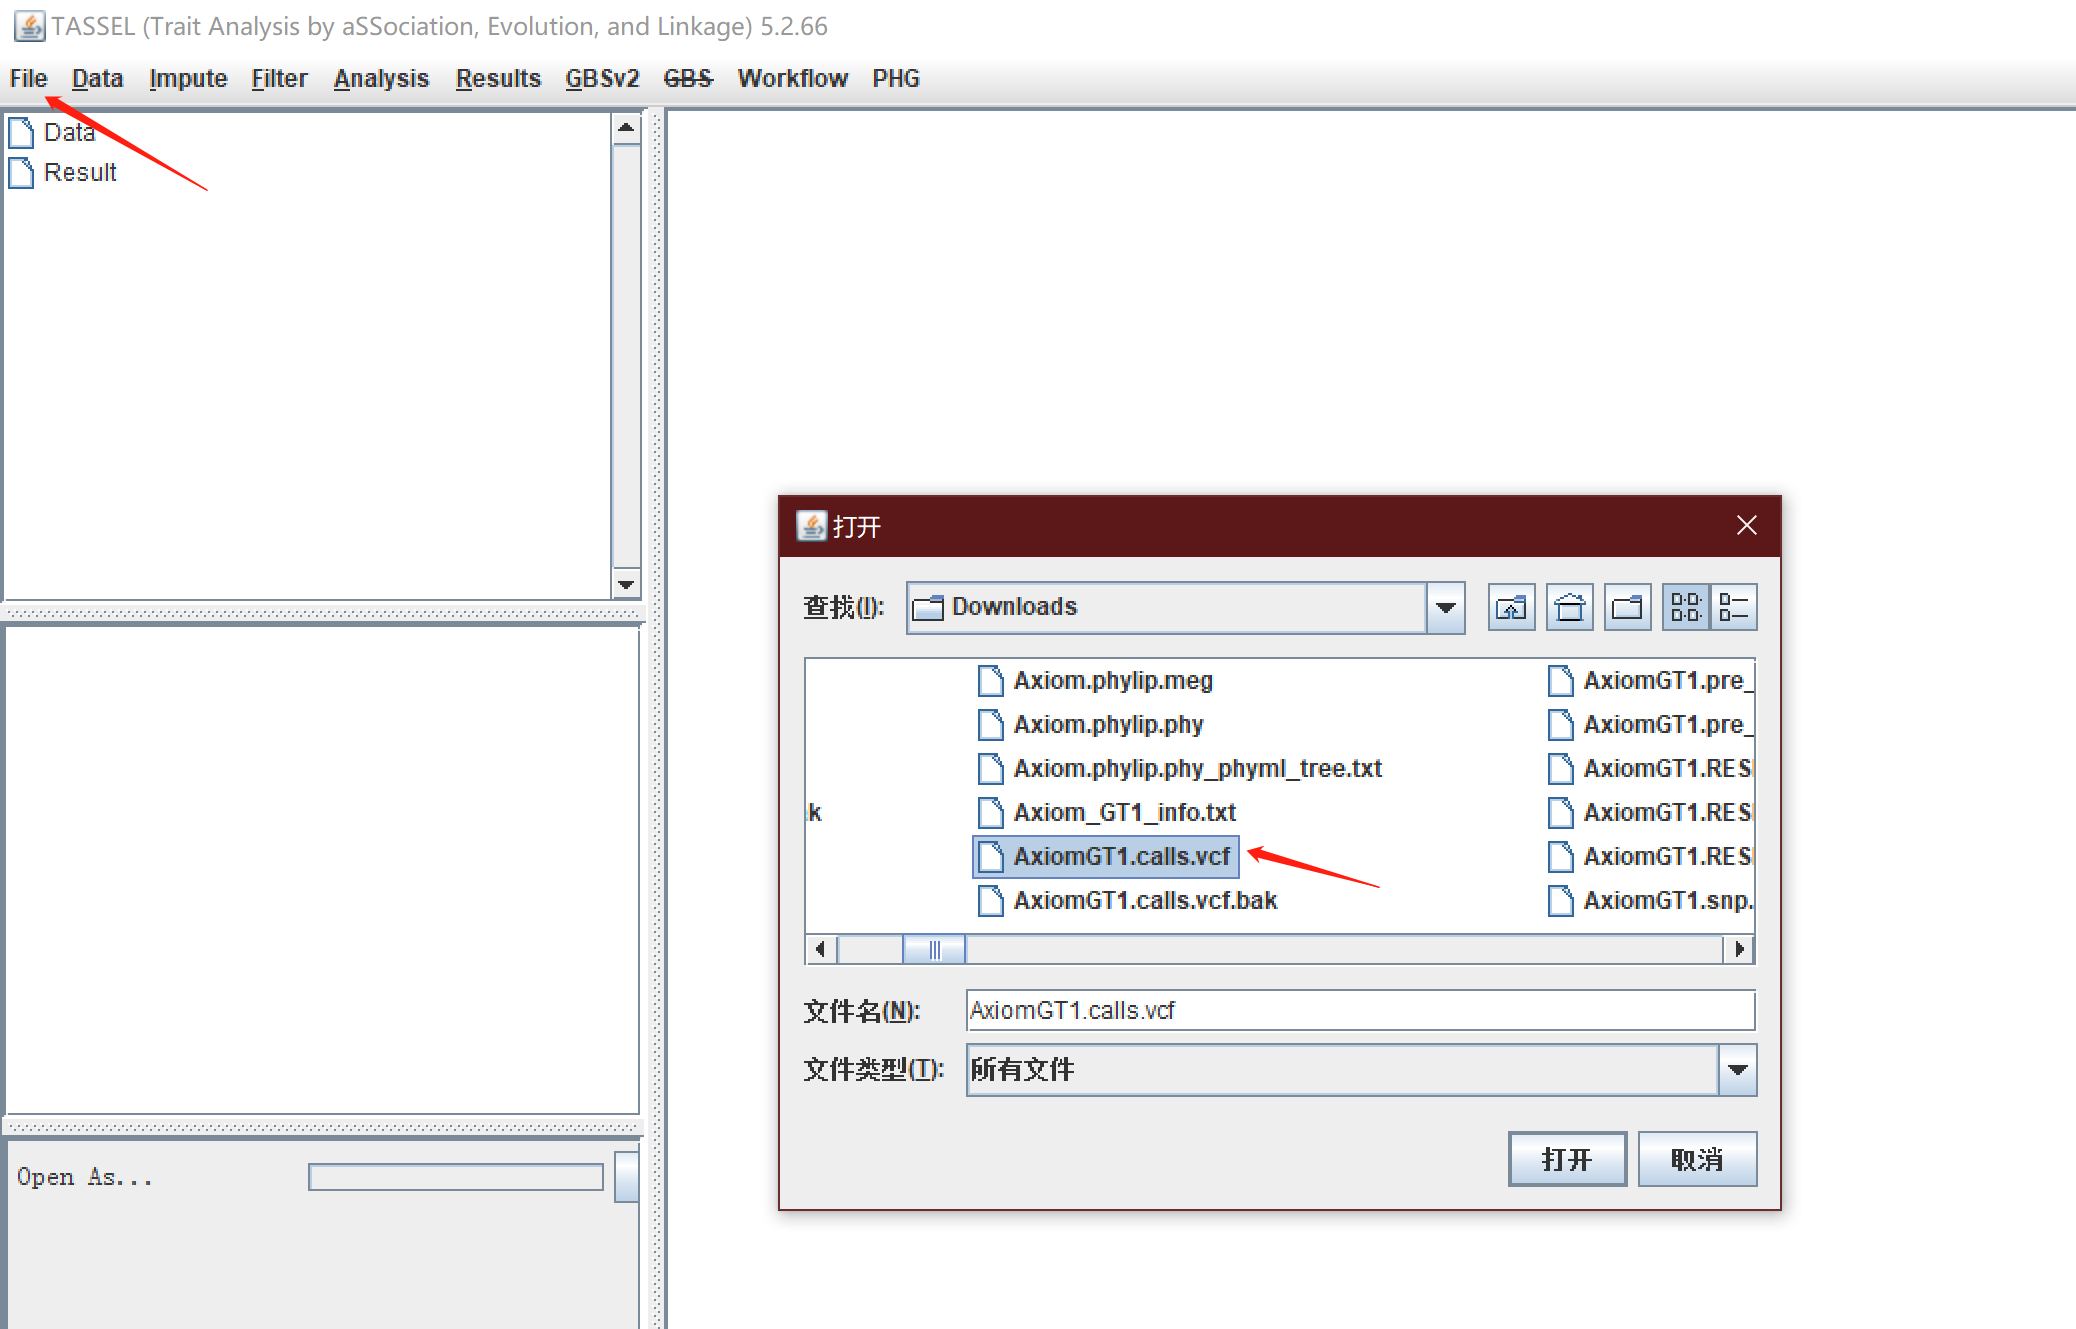
Task: Click the scroll up arrow of the data tree
Action: click(626, 129)
